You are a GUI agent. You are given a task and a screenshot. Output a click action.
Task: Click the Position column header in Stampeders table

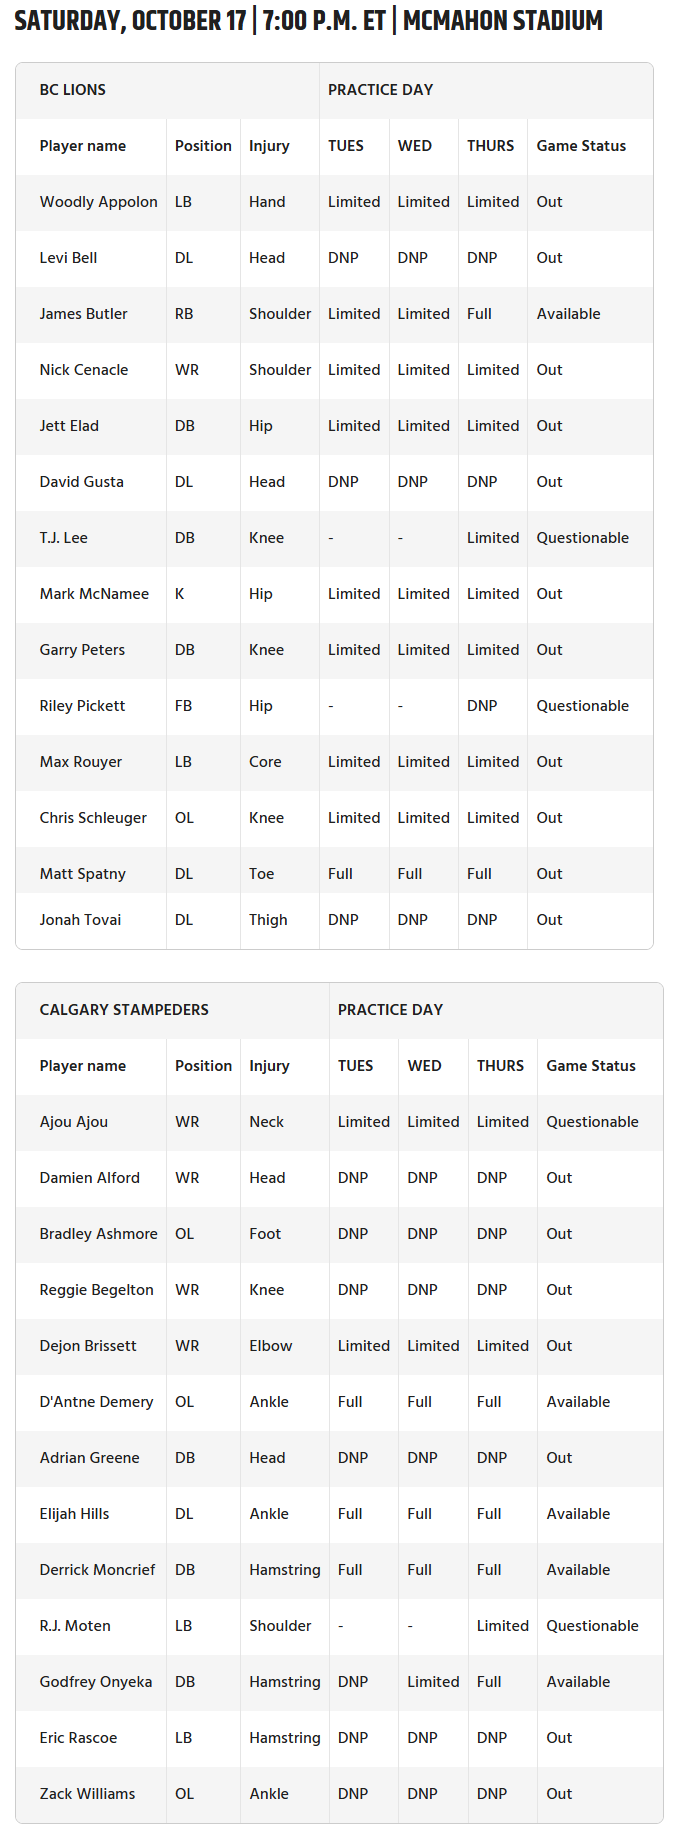(x=203, y=1066)
